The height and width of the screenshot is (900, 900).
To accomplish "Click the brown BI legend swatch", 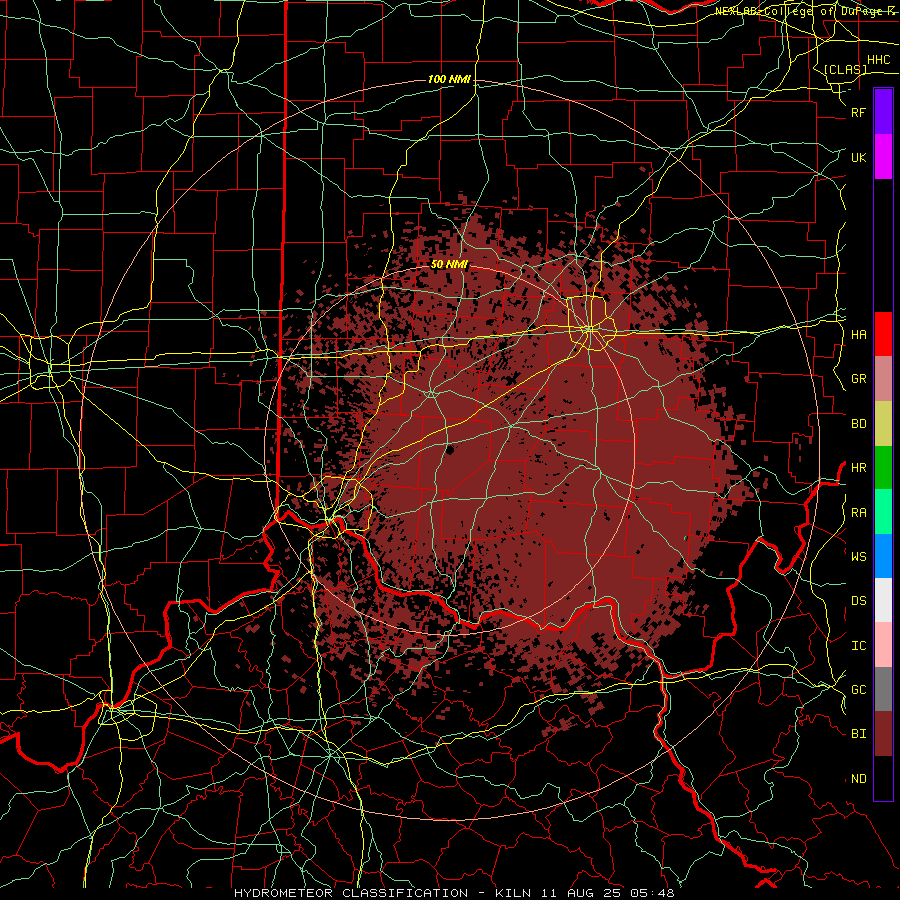I will (883, 734).
